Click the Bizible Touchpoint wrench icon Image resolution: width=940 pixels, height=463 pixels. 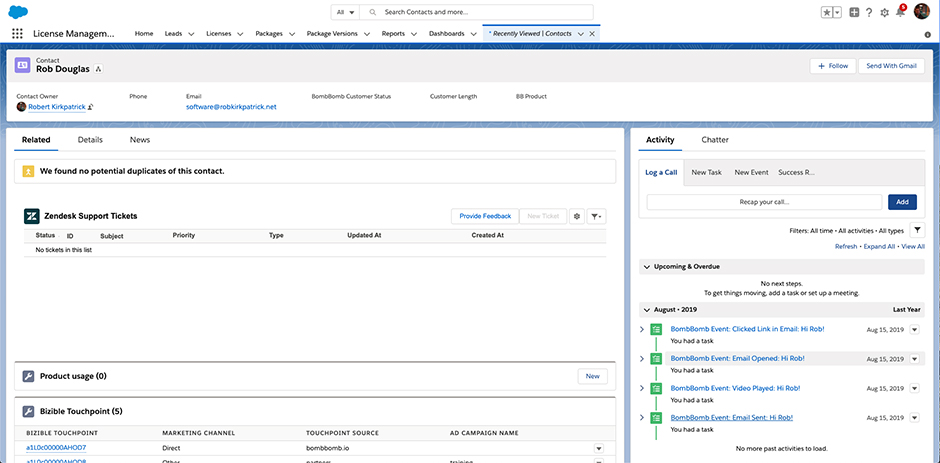[28, 411]
